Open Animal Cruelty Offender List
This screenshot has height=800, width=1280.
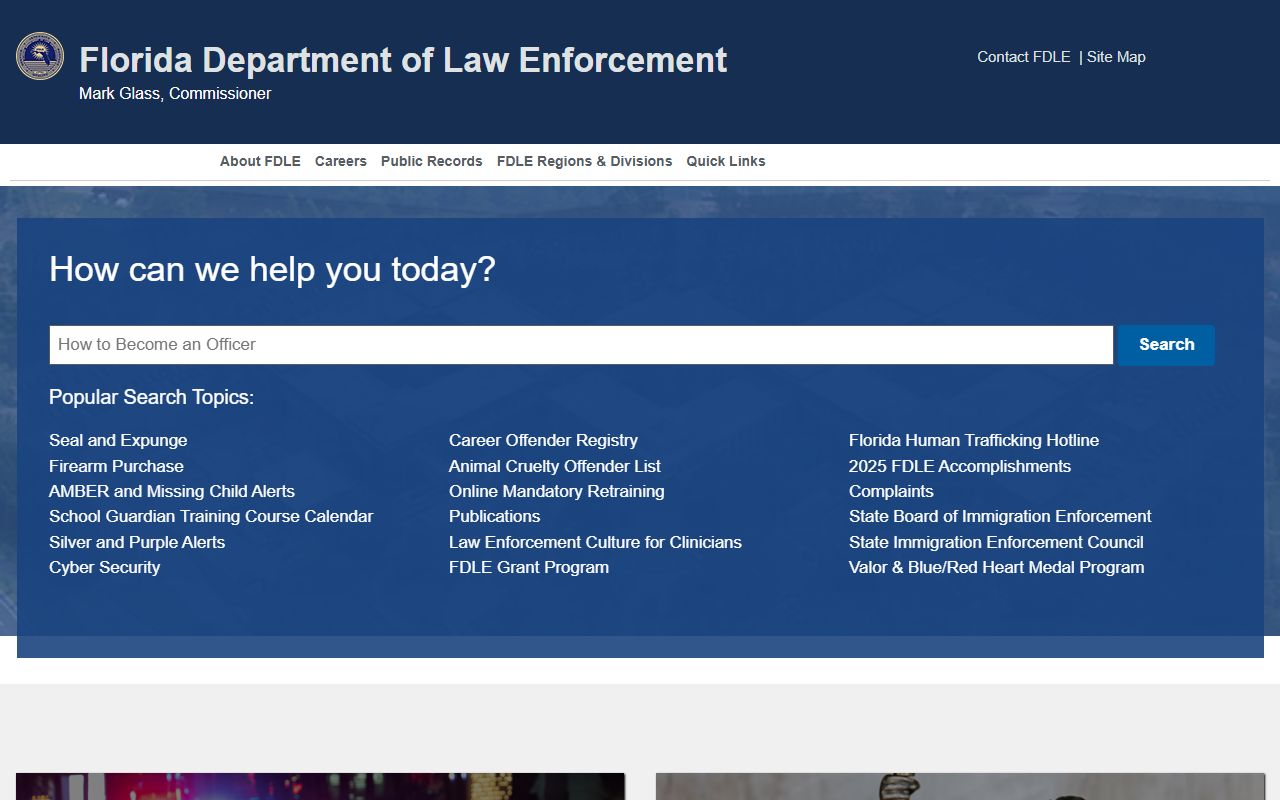(555, 466)
